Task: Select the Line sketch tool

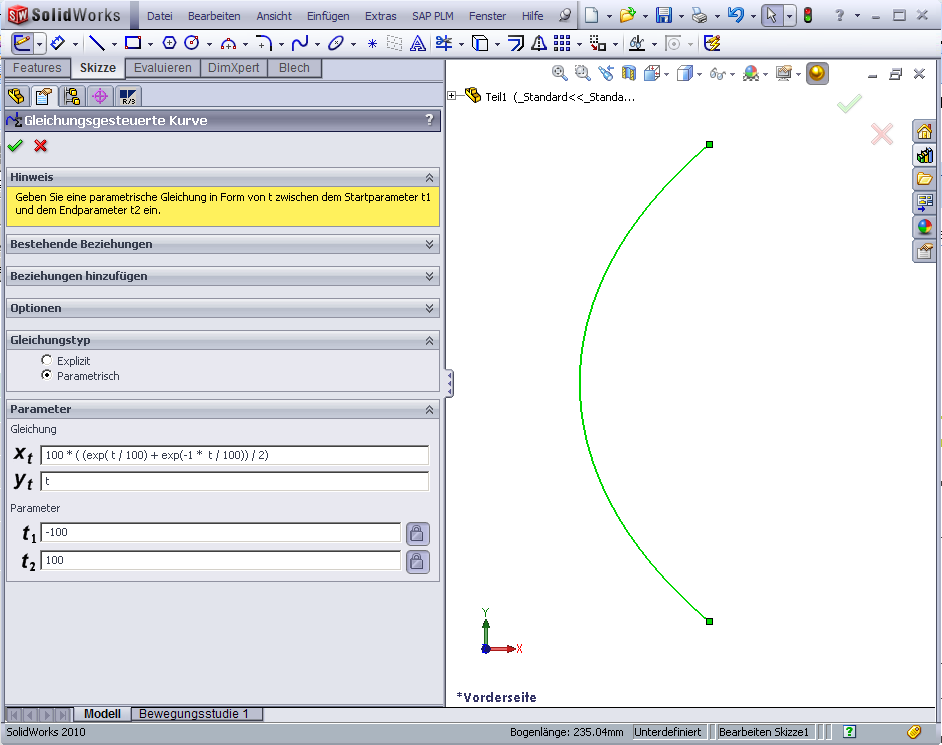Action: pyautogui.click(x=97, y=43)
